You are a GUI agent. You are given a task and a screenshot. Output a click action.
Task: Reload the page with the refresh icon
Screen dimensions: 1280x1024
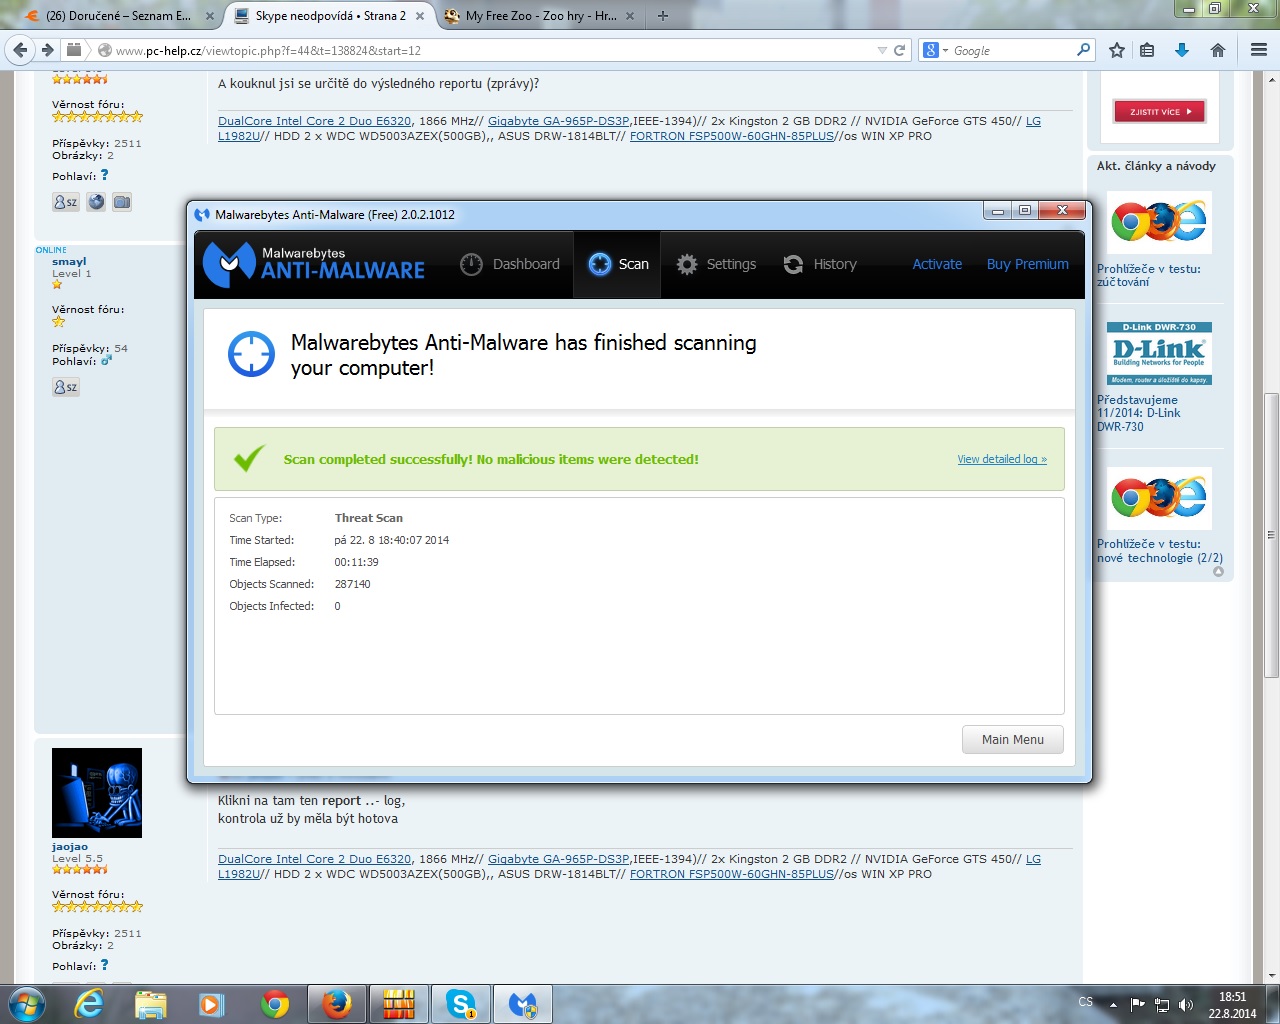pos(899,50)
